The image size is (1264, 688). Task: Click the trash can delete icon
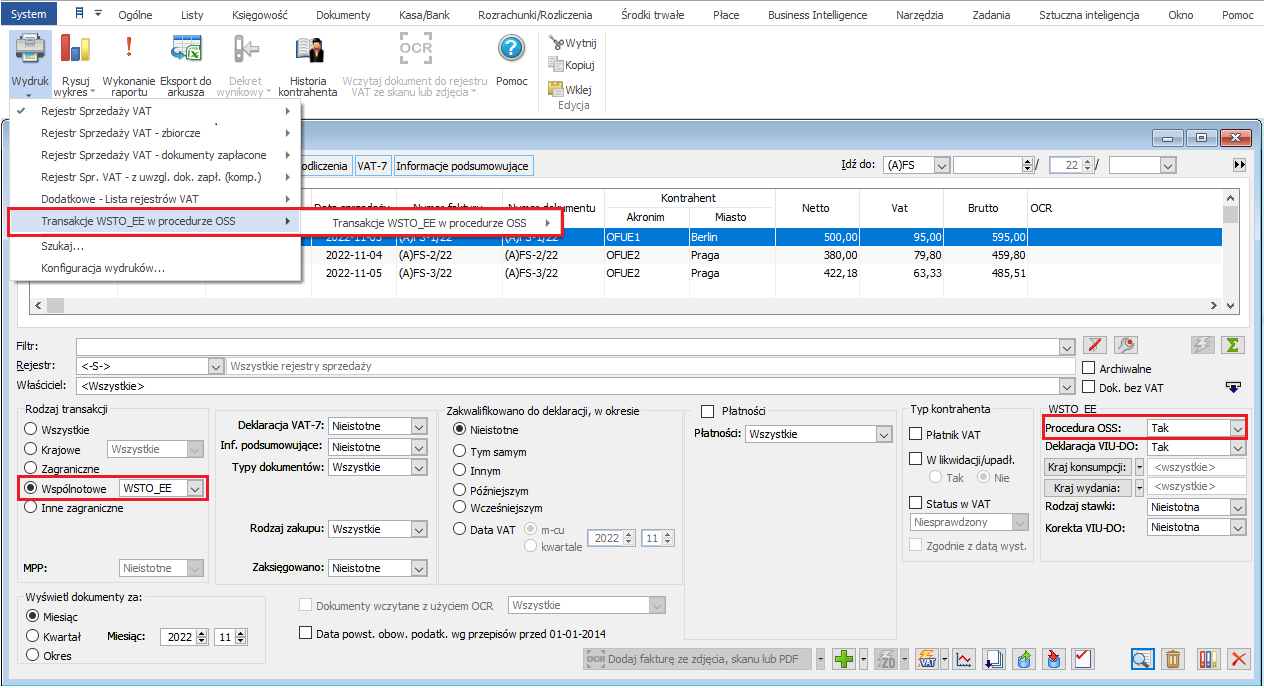pyautogui.click(x=1174, y=659)
